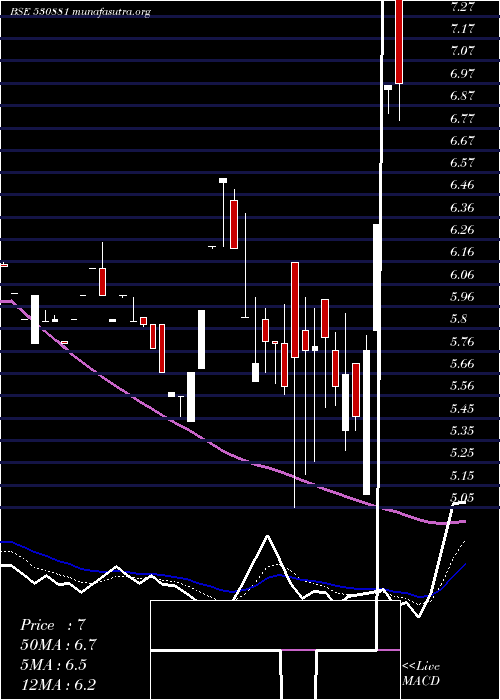500x700 pixels.
Task: Click the 6.46 price axis label
Action: pos(462,185)
